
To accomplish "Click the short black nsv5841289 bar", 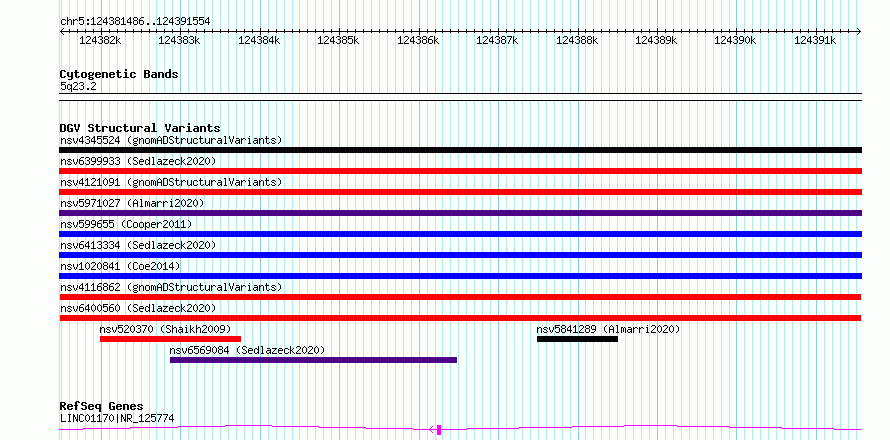I will click(x=577, y=339).
